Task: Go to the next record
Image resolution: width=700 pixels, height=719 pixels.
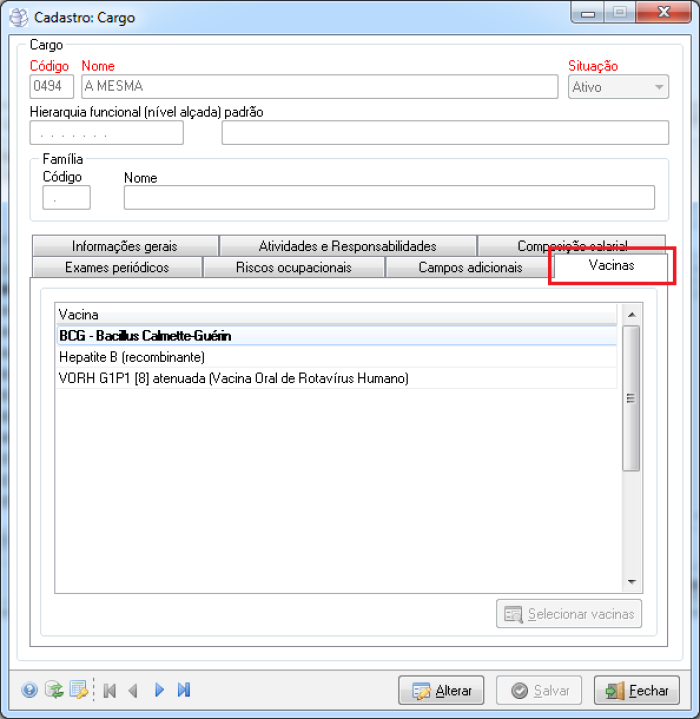Action: (159, 690)
